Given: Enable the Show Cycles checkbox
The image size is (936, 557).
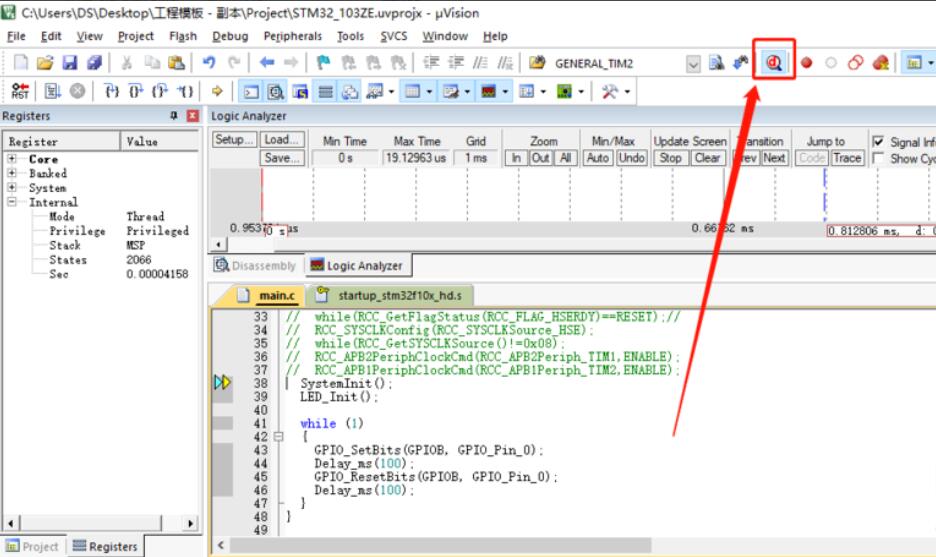Looking at the screenshot, I should pyautogui.click(x=878, y=158).
